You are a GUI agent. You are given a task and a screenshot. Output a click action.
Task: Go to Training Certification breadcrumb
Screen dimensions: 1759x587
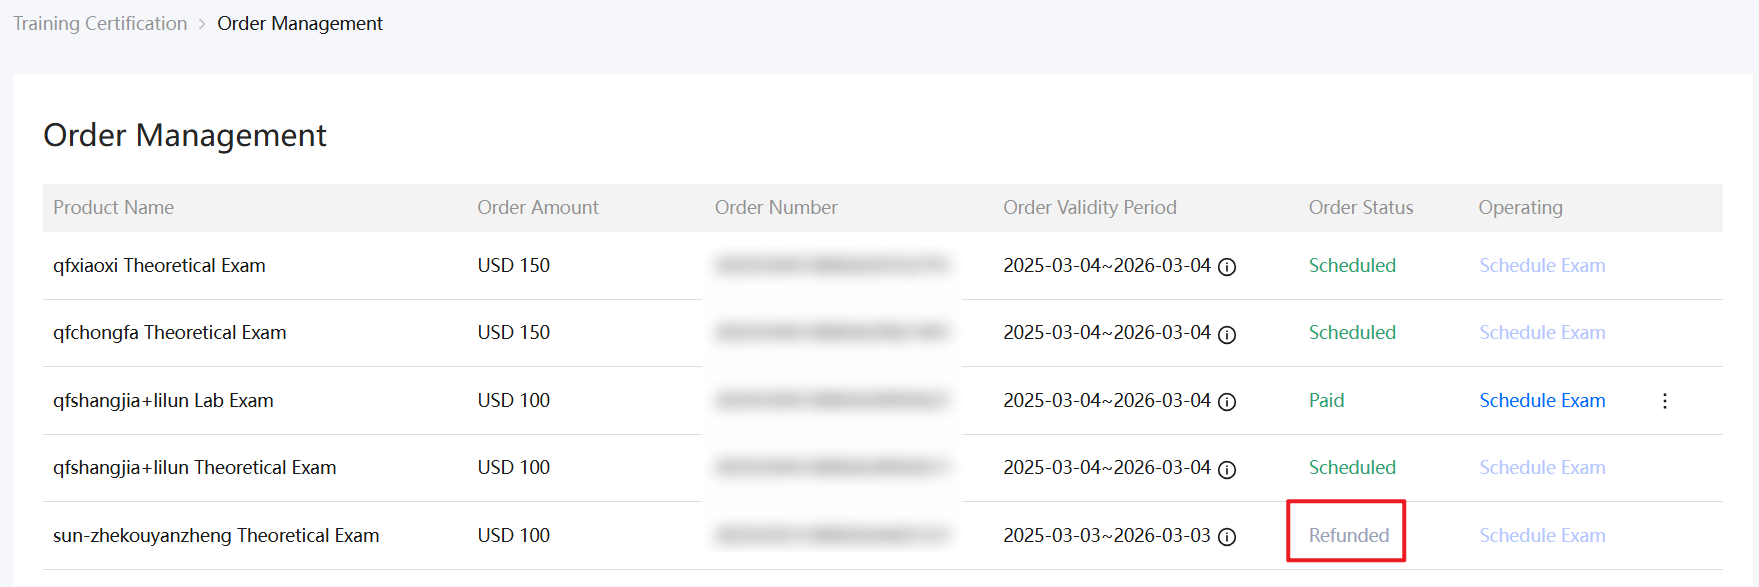click(100, 24)
